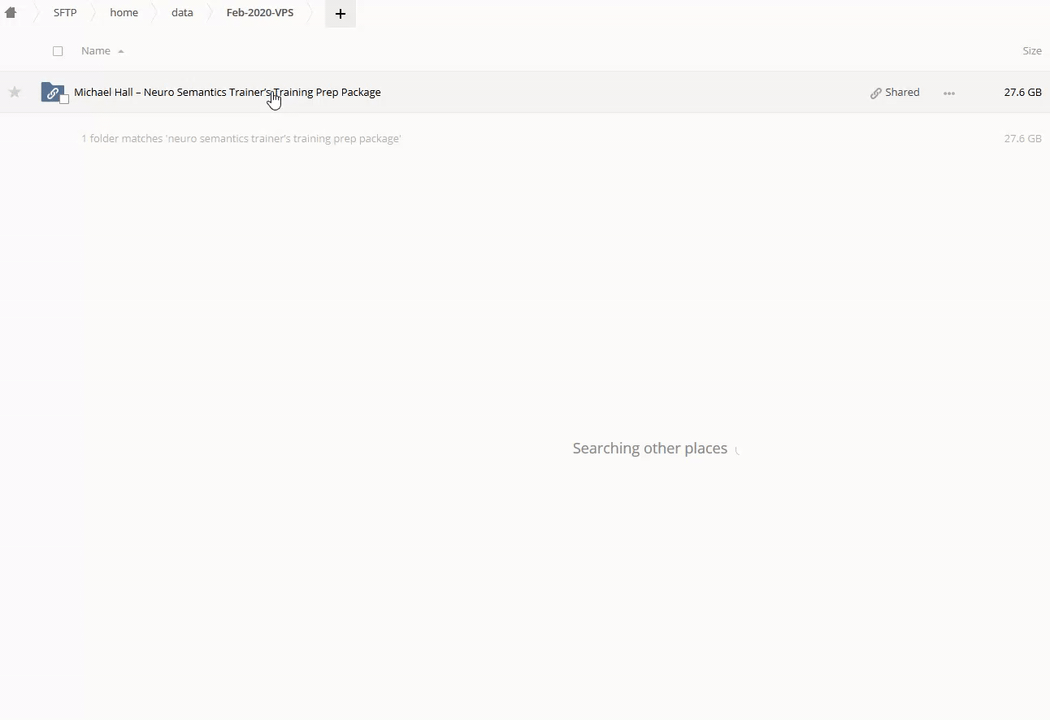Star the Michael Hall folder as favorite
1050x720 pixels.
click(15, 92)
